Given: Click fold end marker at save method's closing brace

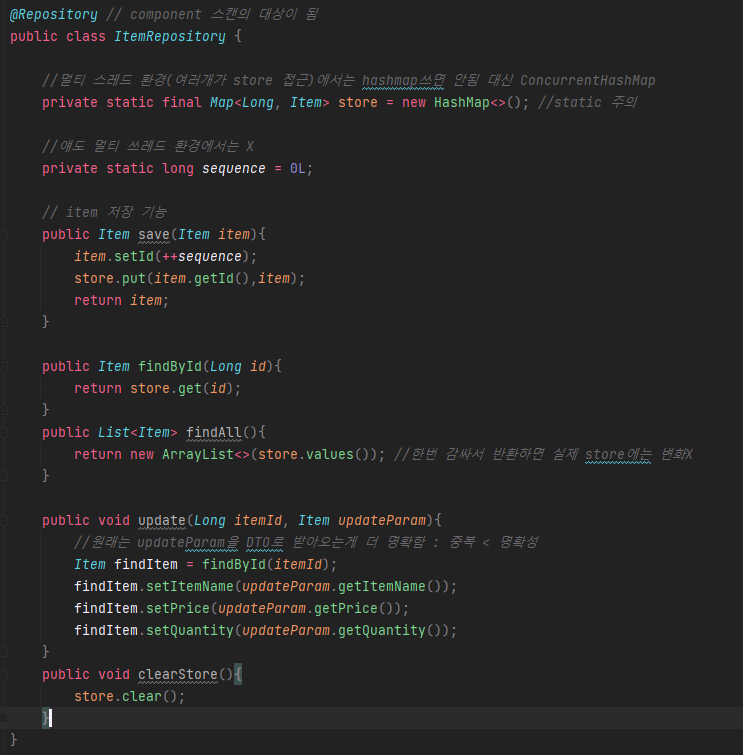Looking at the screenshot, I should [5, 322].
